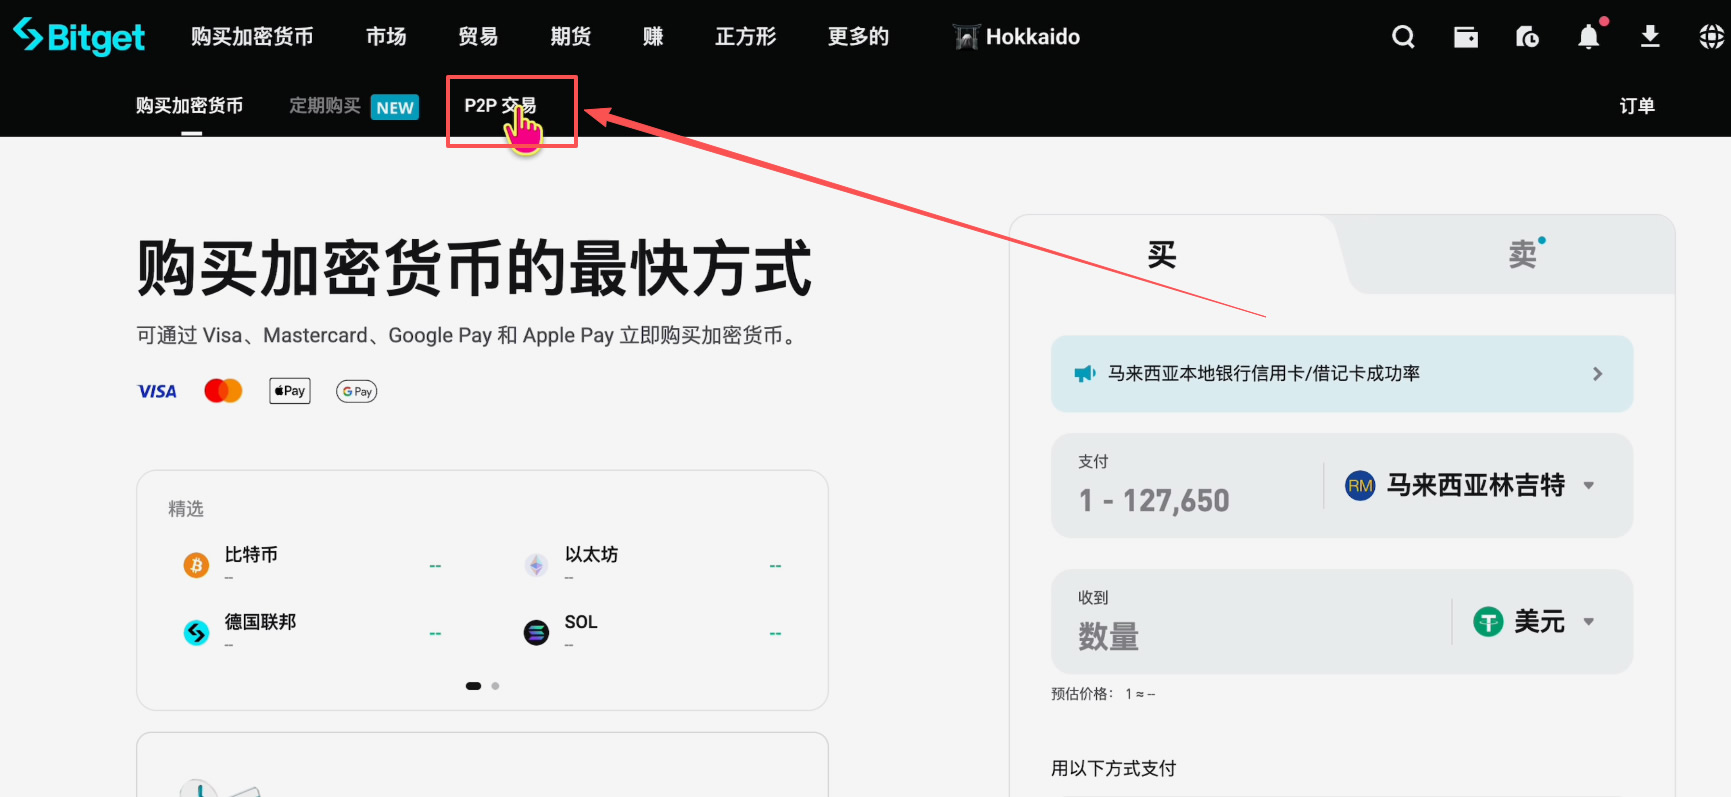
Task: Go to second carousel page dot
Action: [495, 686]
